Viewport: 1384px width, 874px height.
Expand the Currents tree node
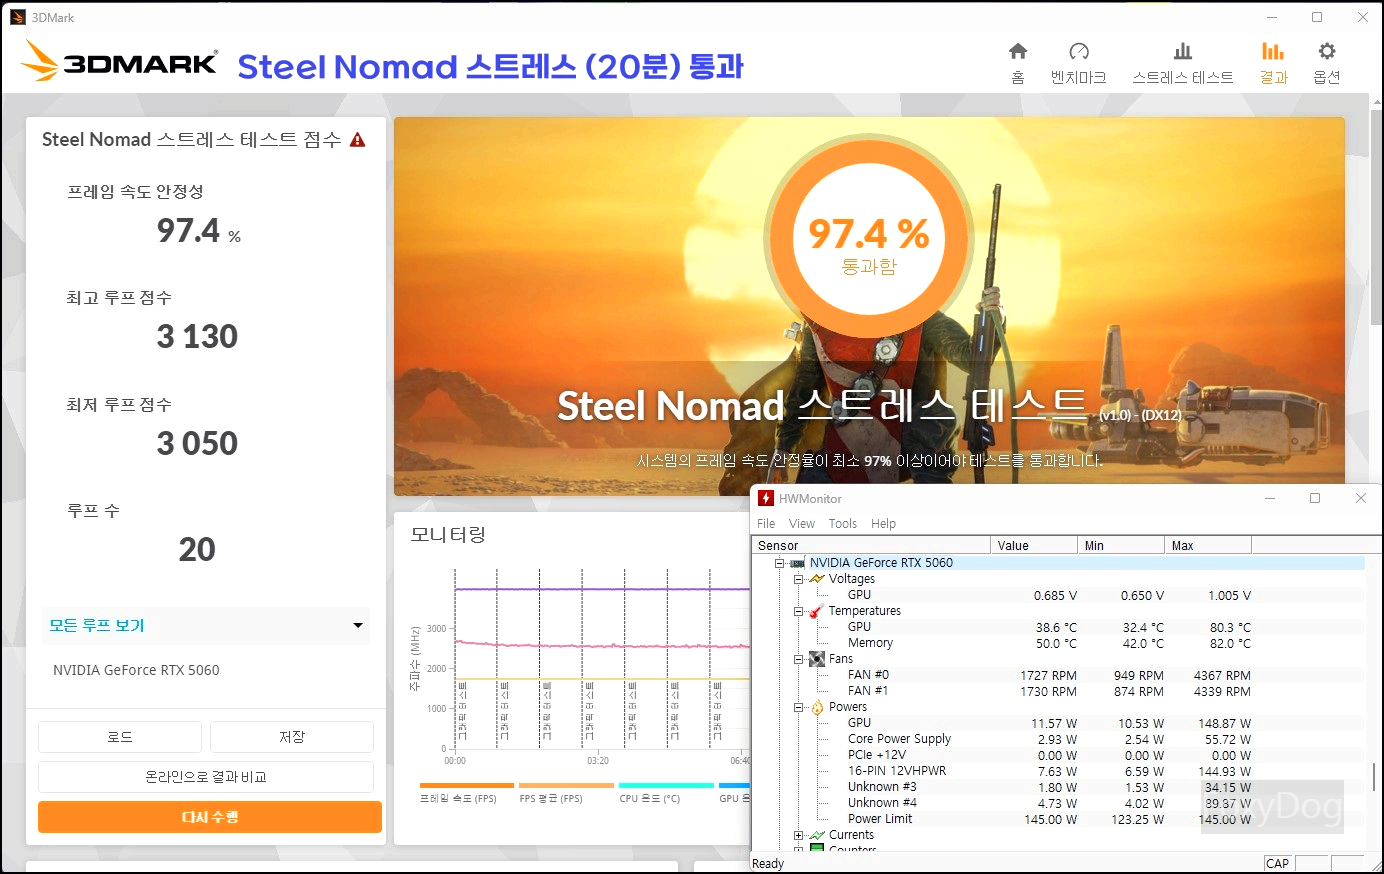[x=798, y=835]
